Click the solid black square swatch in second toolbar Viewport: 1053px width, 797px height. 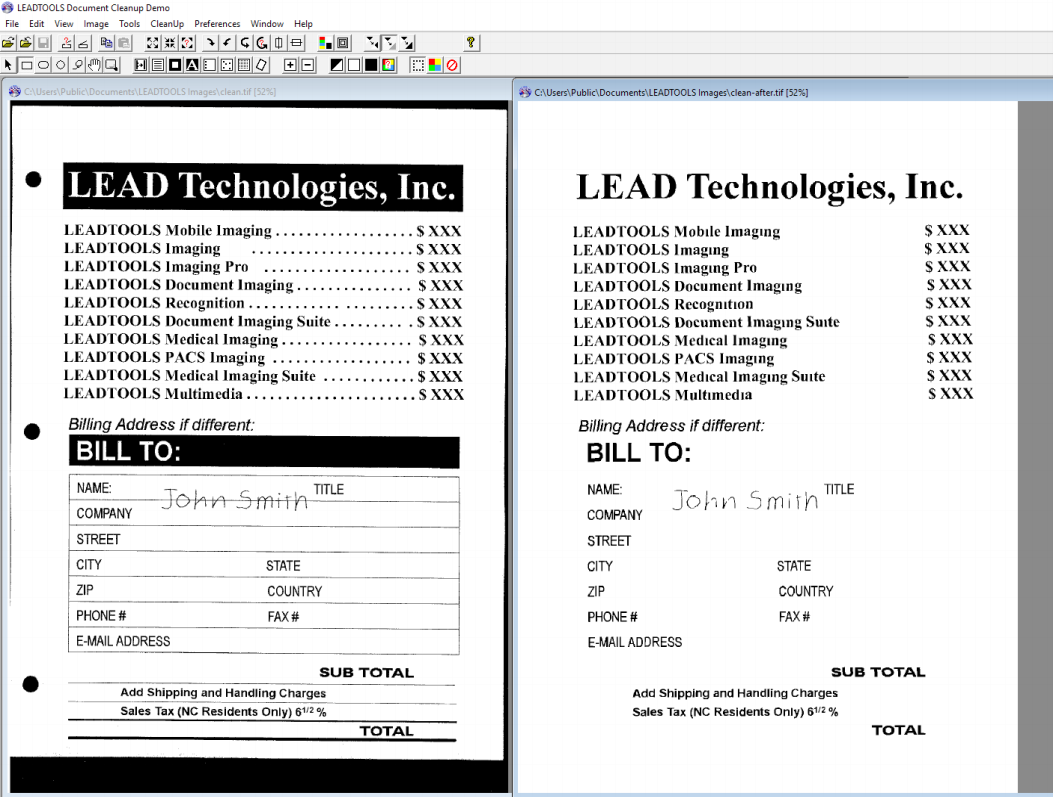click(371, 65)
